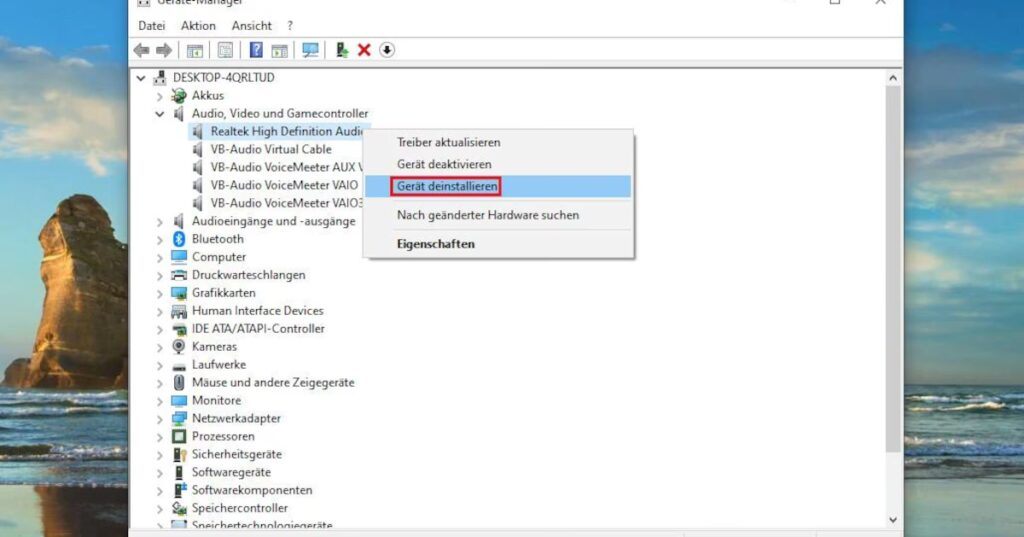Viewport: 1024px width, 537px height.
Task: Collapse the Audio, Video und Gamecontroller category
Action: click(160, 114)
